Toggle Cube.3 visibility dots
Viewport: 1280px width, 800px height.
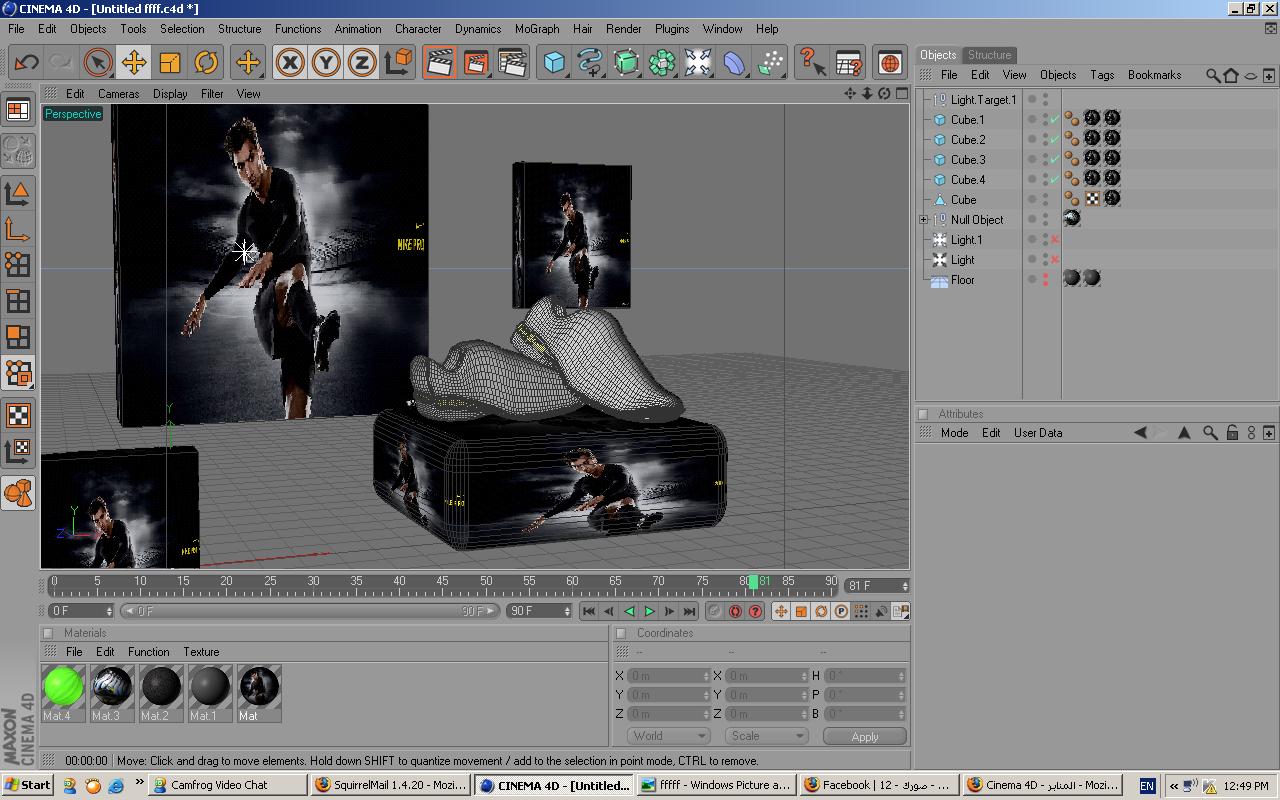click(x=1046, y=160)
